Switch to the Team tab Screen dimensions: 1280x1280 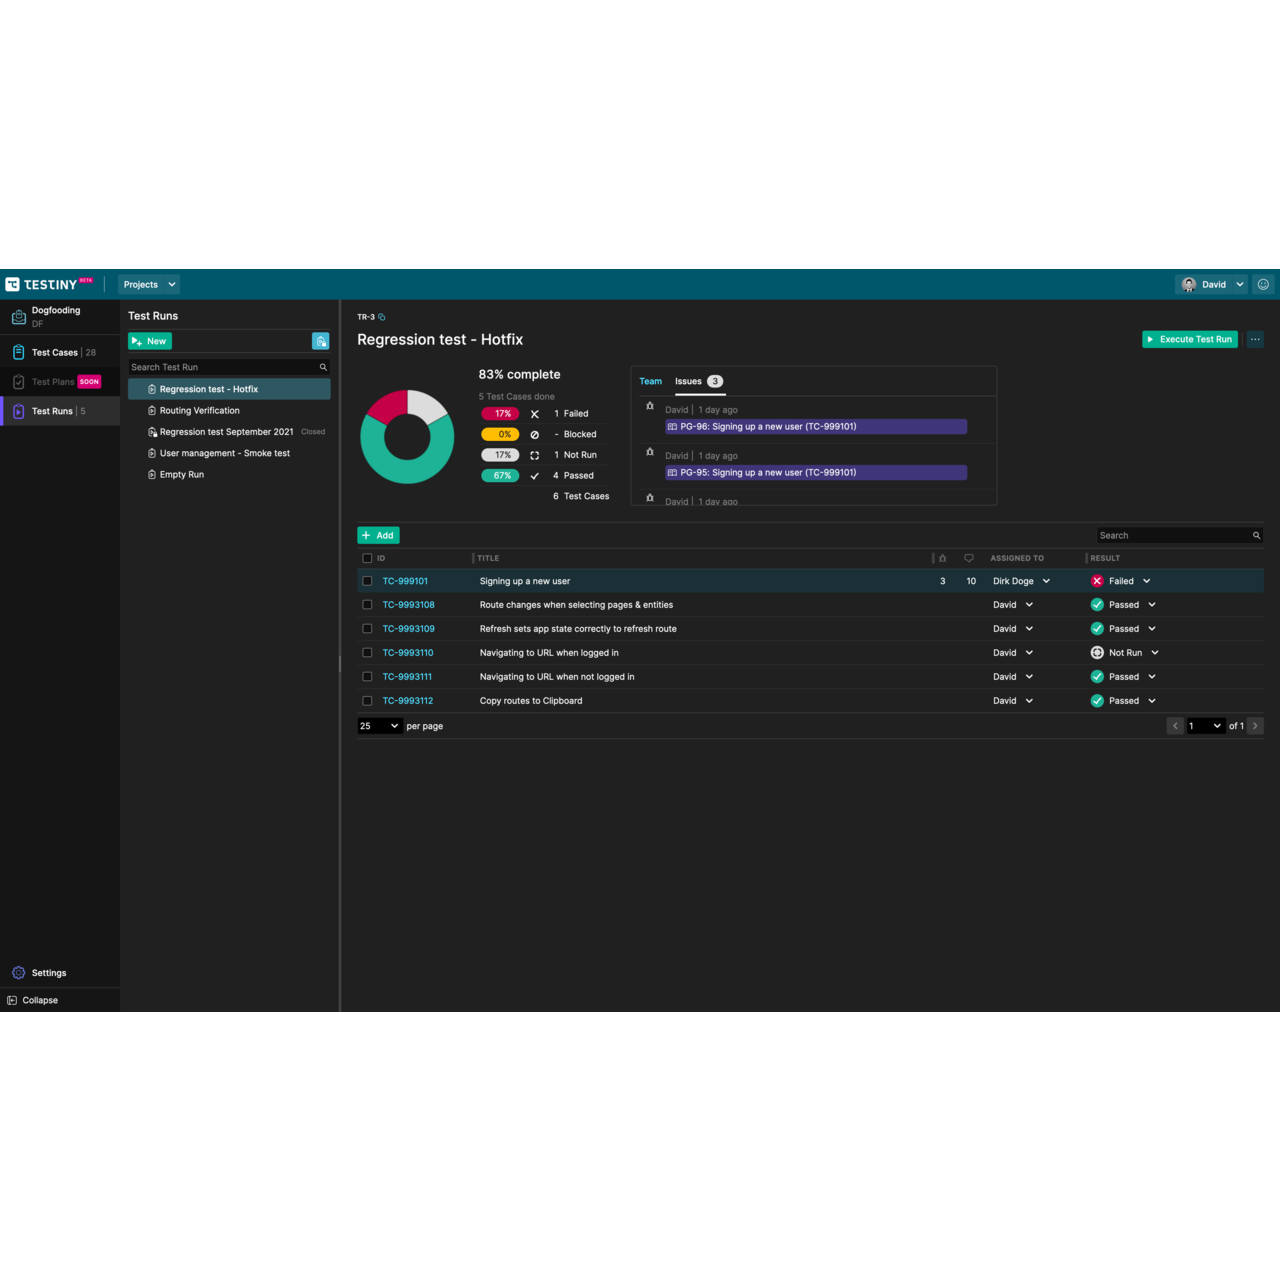click(650, 381)
